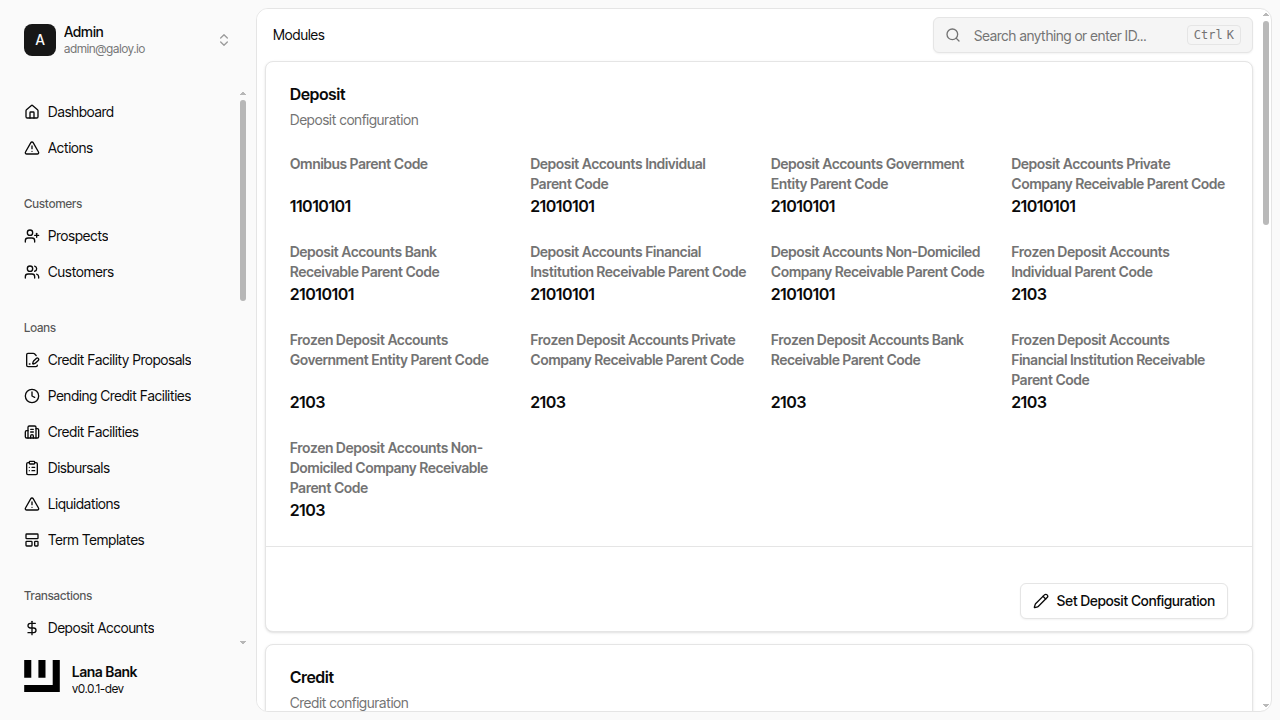Click the Lana Bank logo

point(41,675)
